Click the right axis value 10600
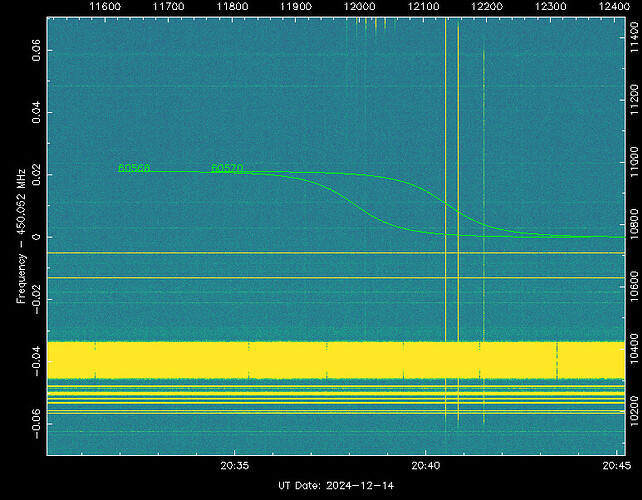Image resolution: width=642 pixels, height=500 pixels. (x=634, y=287)
